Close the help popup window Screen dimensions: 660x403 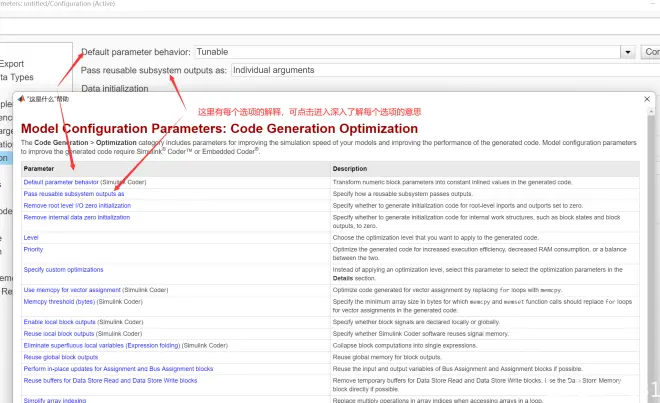647,99
